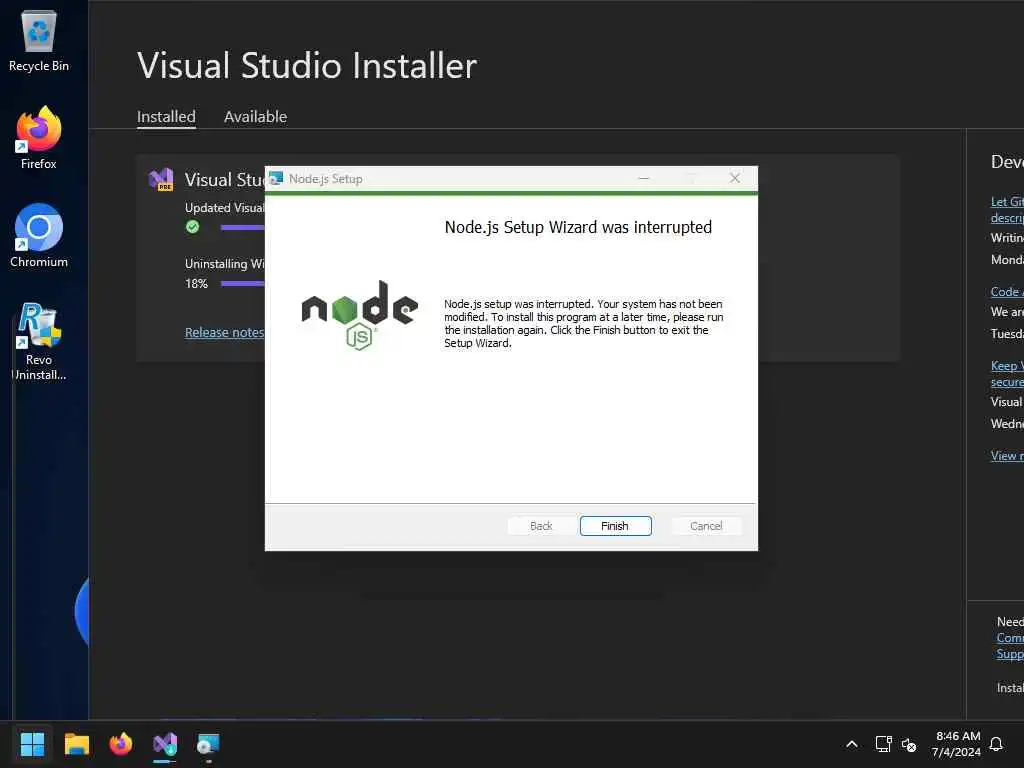The height and width of the screenshot is (768, 1024).
Task: Click the Node.js Setup title bar icon
Action: (276, 178)
